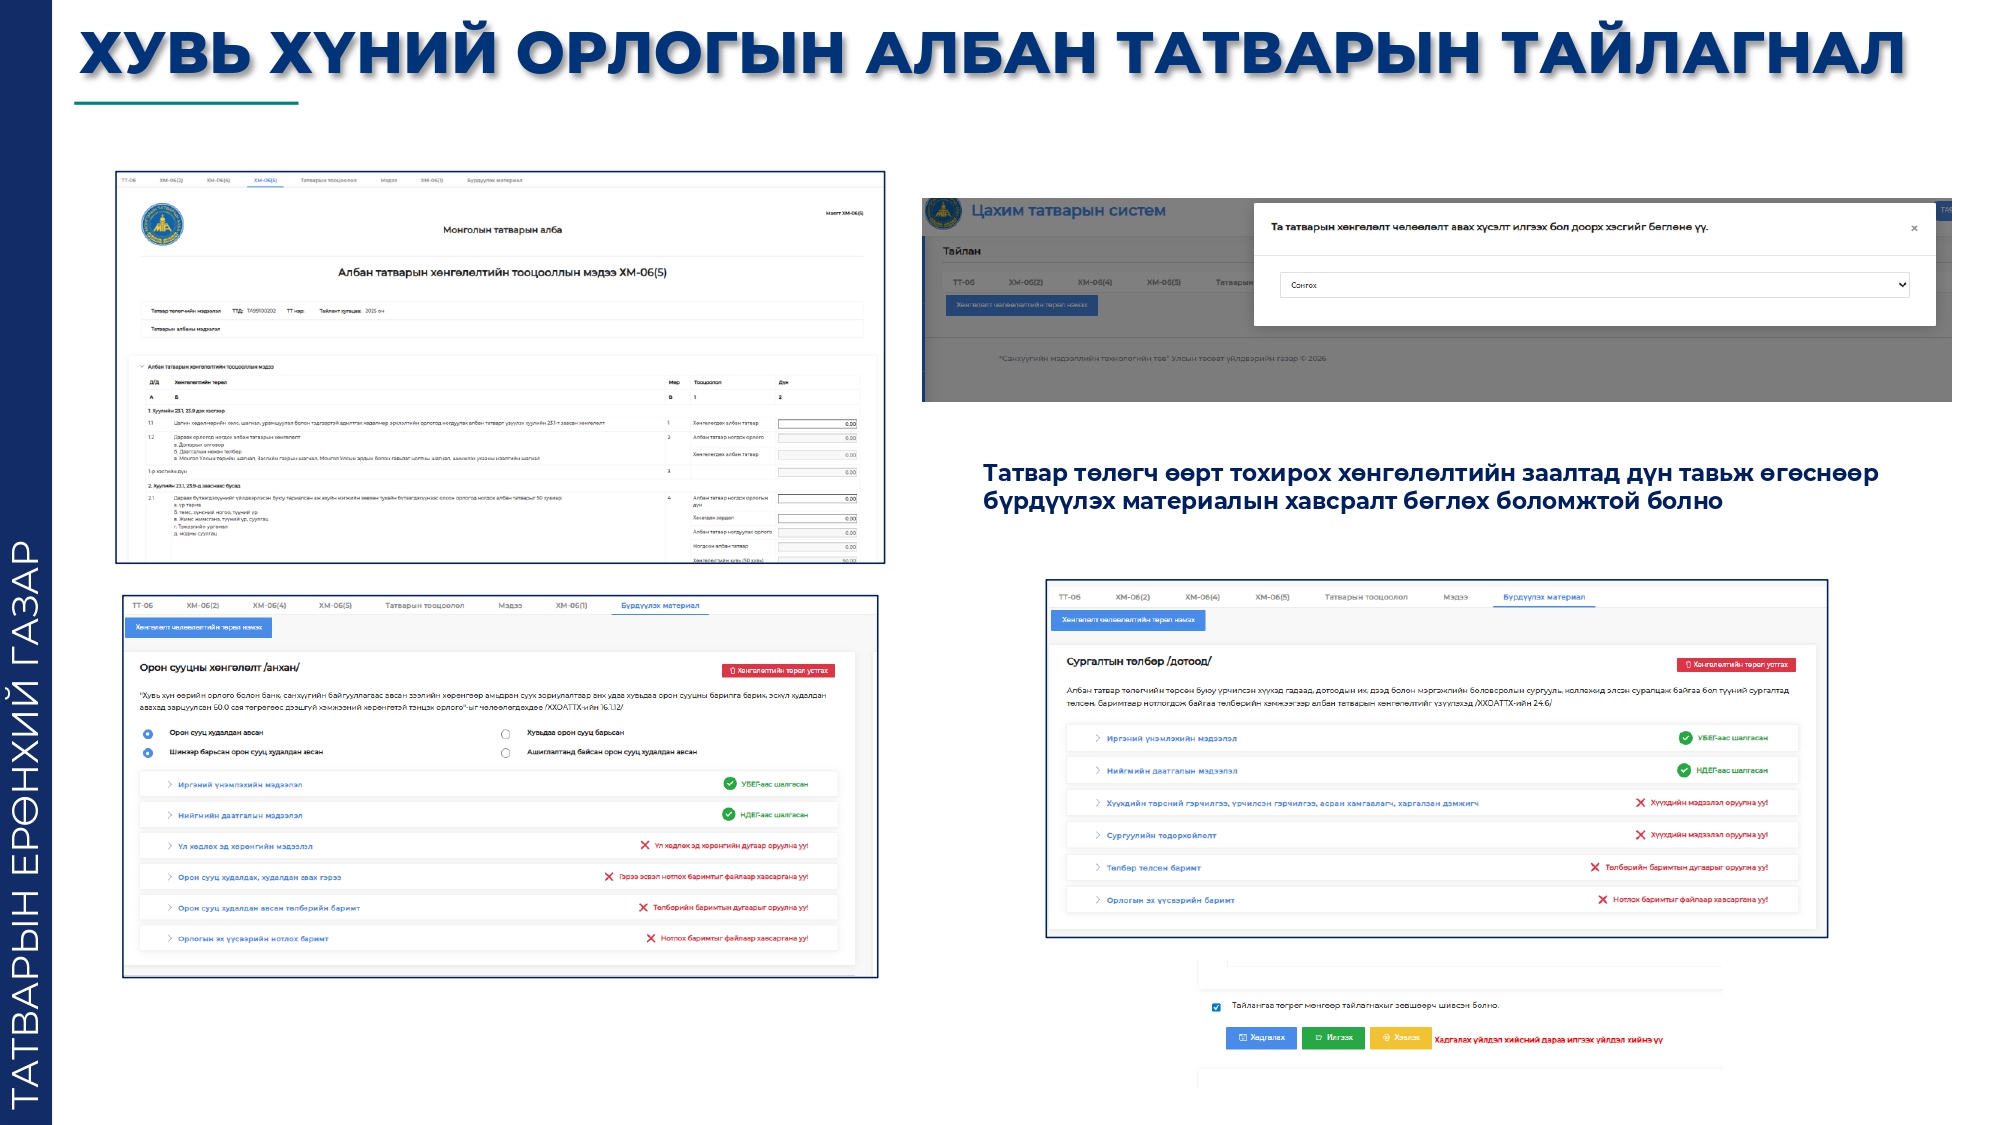Image resolution: width=2000 pixels, height=1125 pixels.
Task: Click the Mongolian Tax Authority round logo
Action: point(162,225)
